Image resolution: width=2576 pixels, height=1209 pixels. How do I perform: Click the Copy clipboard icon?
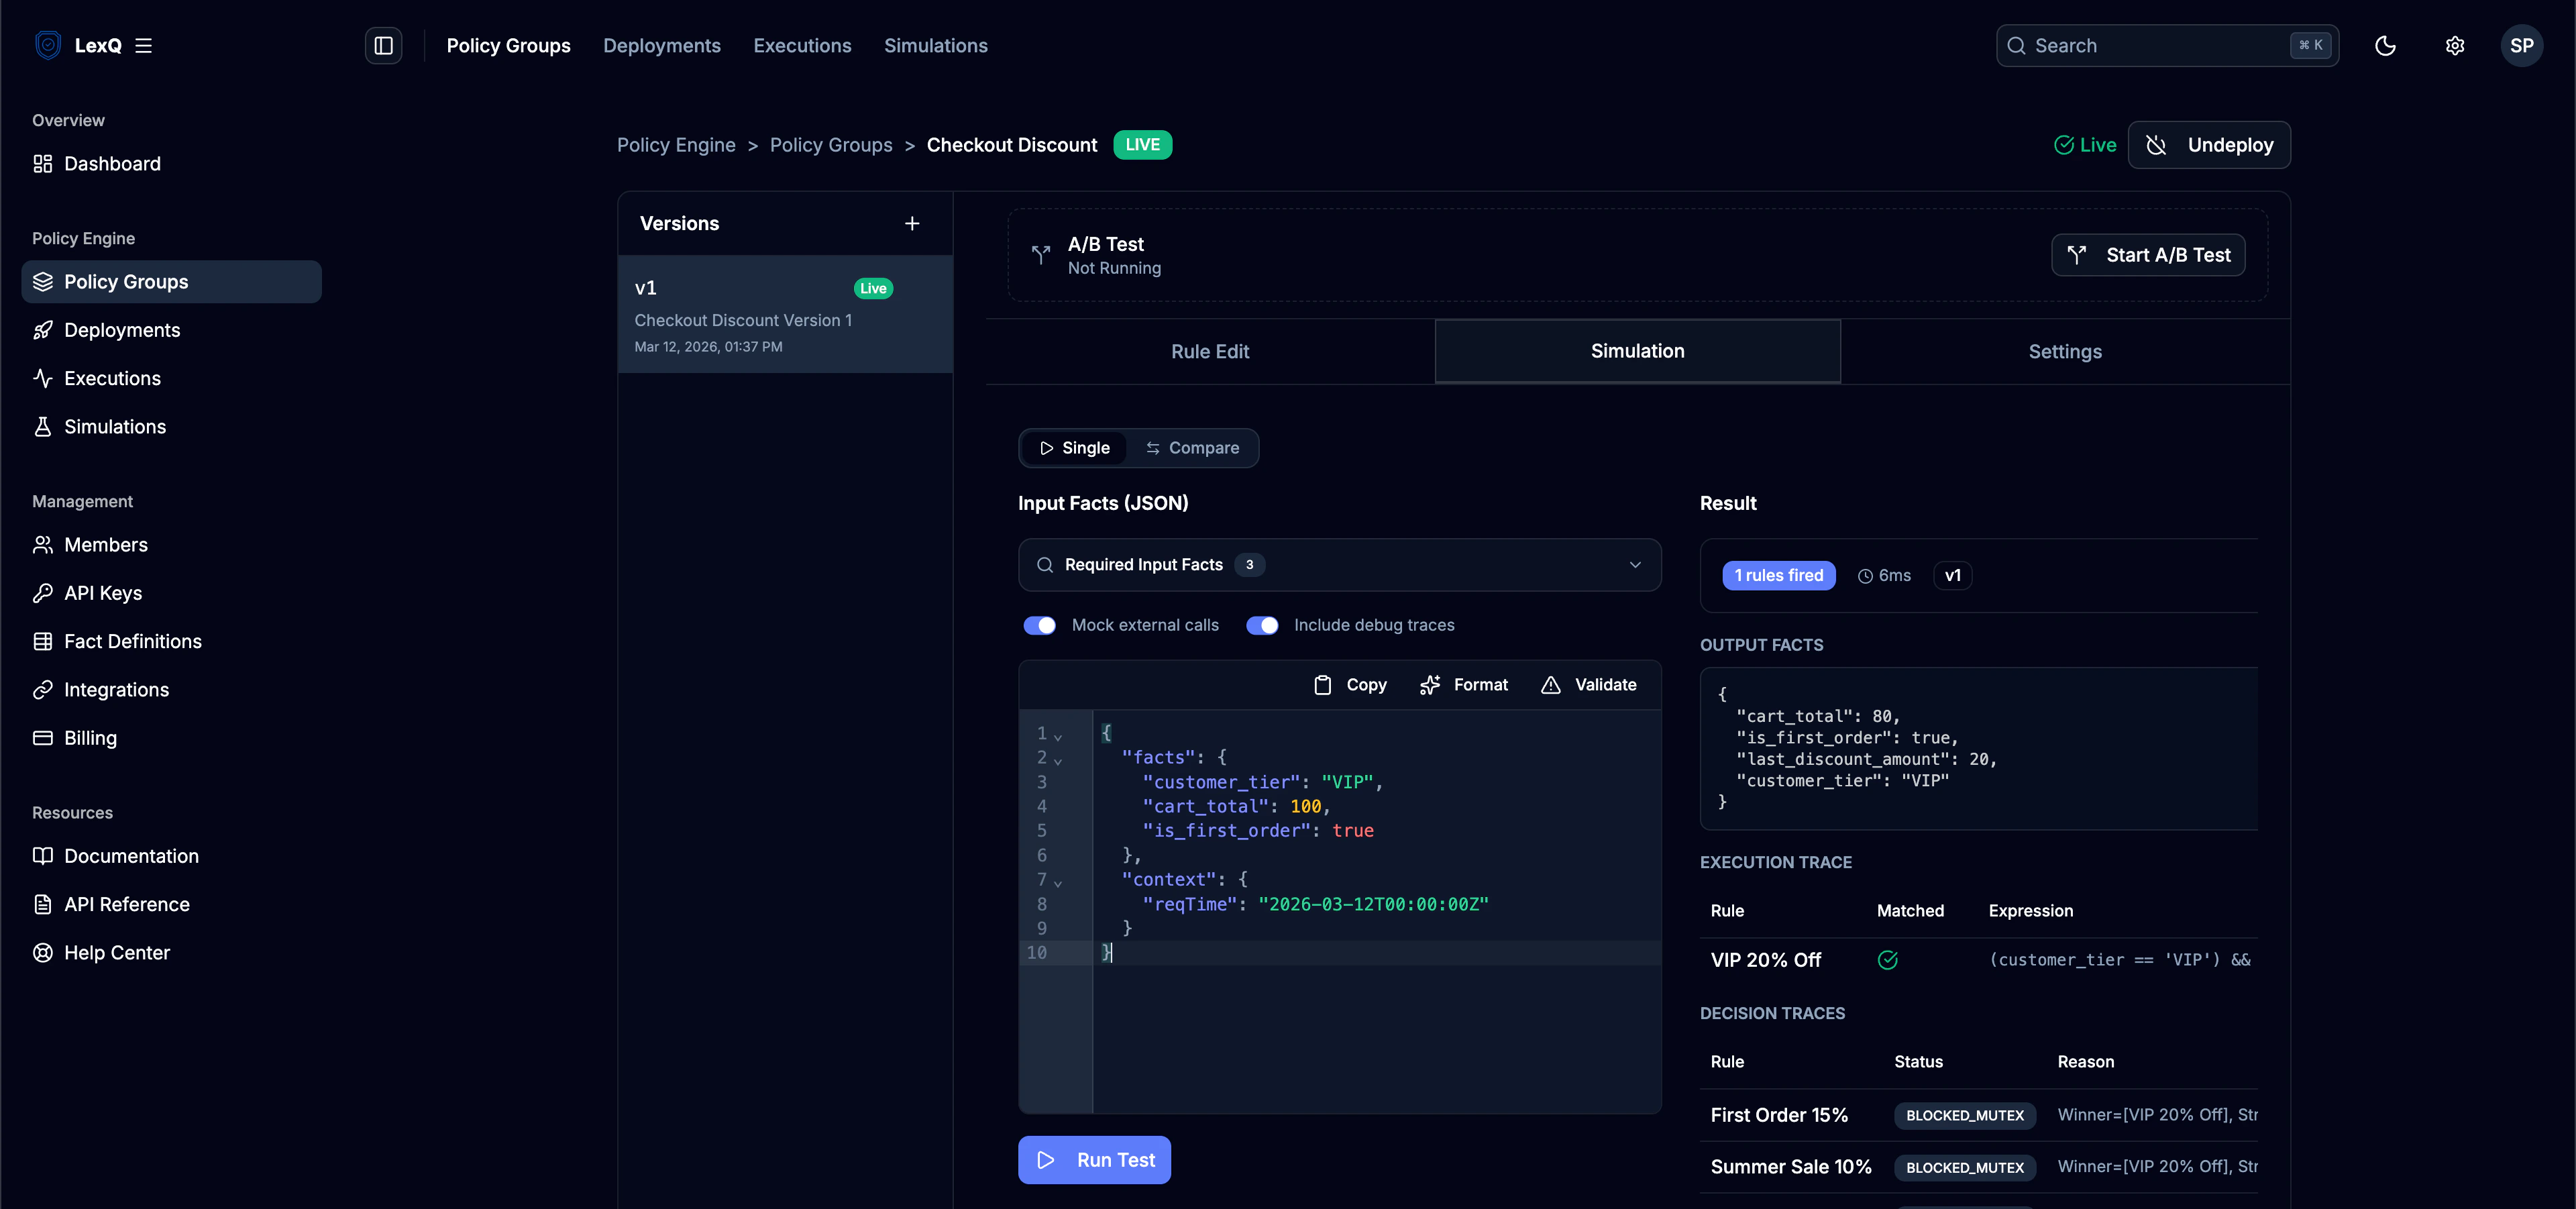click(x=1322, y=685)
